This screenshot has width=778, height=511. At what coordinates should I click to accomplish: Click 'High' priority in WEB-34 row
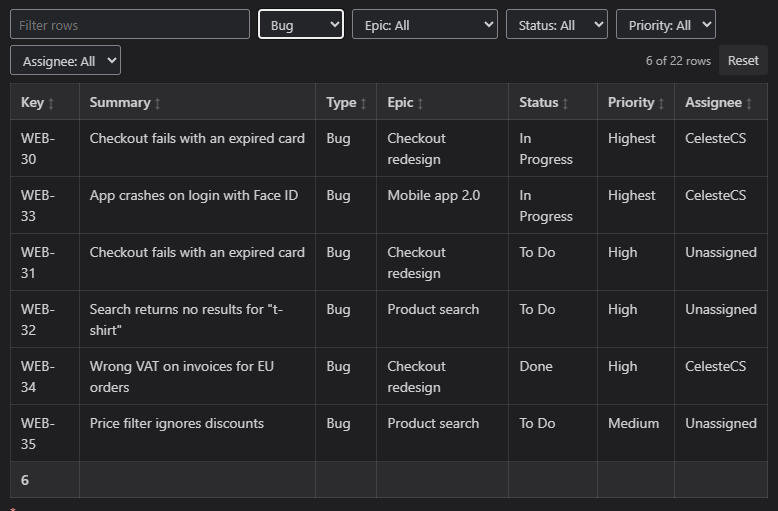[x=623, y=367]
